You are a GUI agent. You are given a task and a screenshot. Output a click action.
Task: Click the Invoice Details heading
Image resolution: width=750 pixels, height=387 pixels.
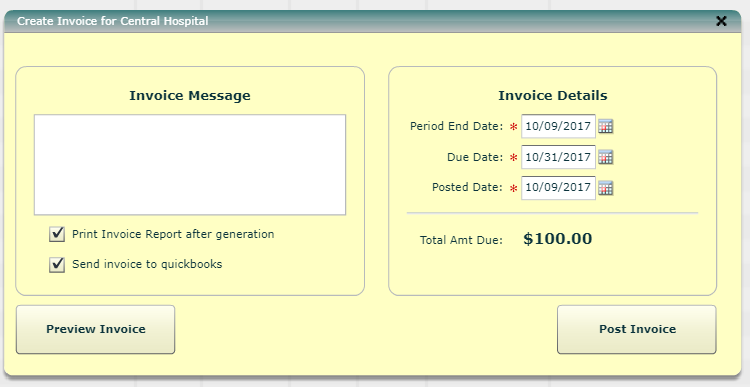pos(553,96)
